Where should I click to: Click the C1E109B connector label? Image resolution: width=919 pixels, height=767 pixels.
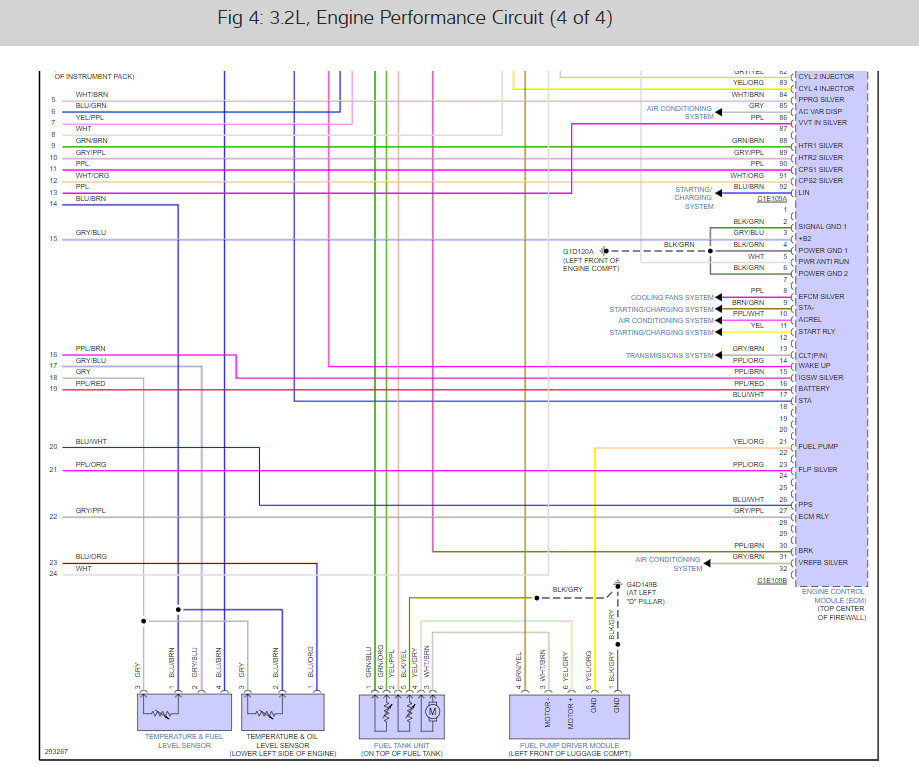(772, 581)
